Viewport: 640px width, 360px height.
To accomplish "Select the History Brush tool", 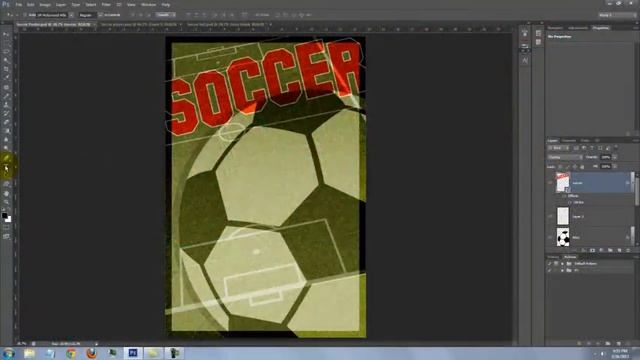I will pos(6,113).
